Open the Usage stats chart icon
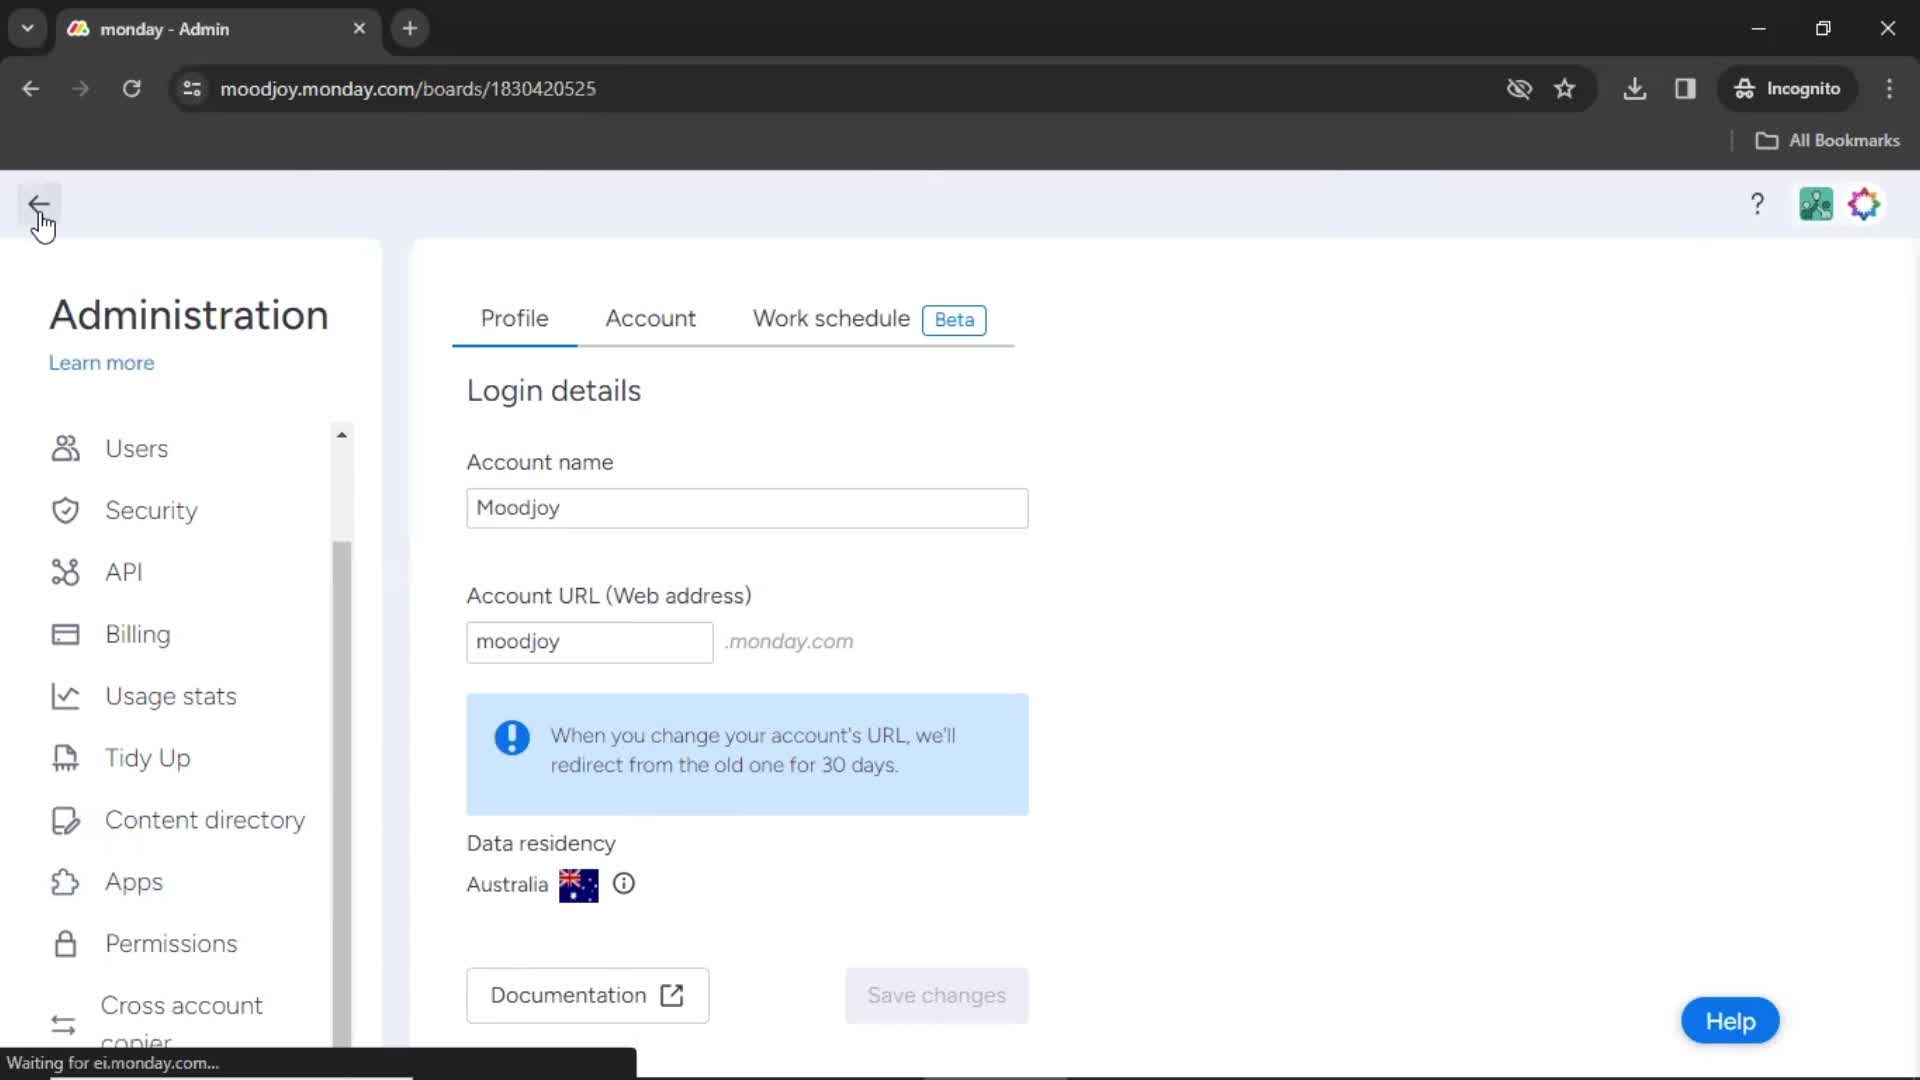The width and height of the screenshot is (1920, 1080). (x=65, y=697)
